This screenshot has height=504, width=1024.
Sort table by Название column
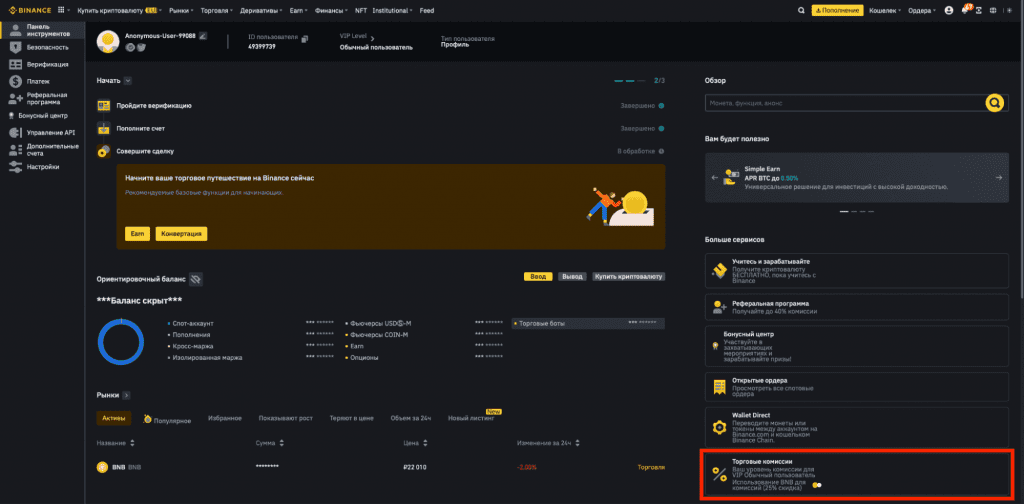[116, 443]
